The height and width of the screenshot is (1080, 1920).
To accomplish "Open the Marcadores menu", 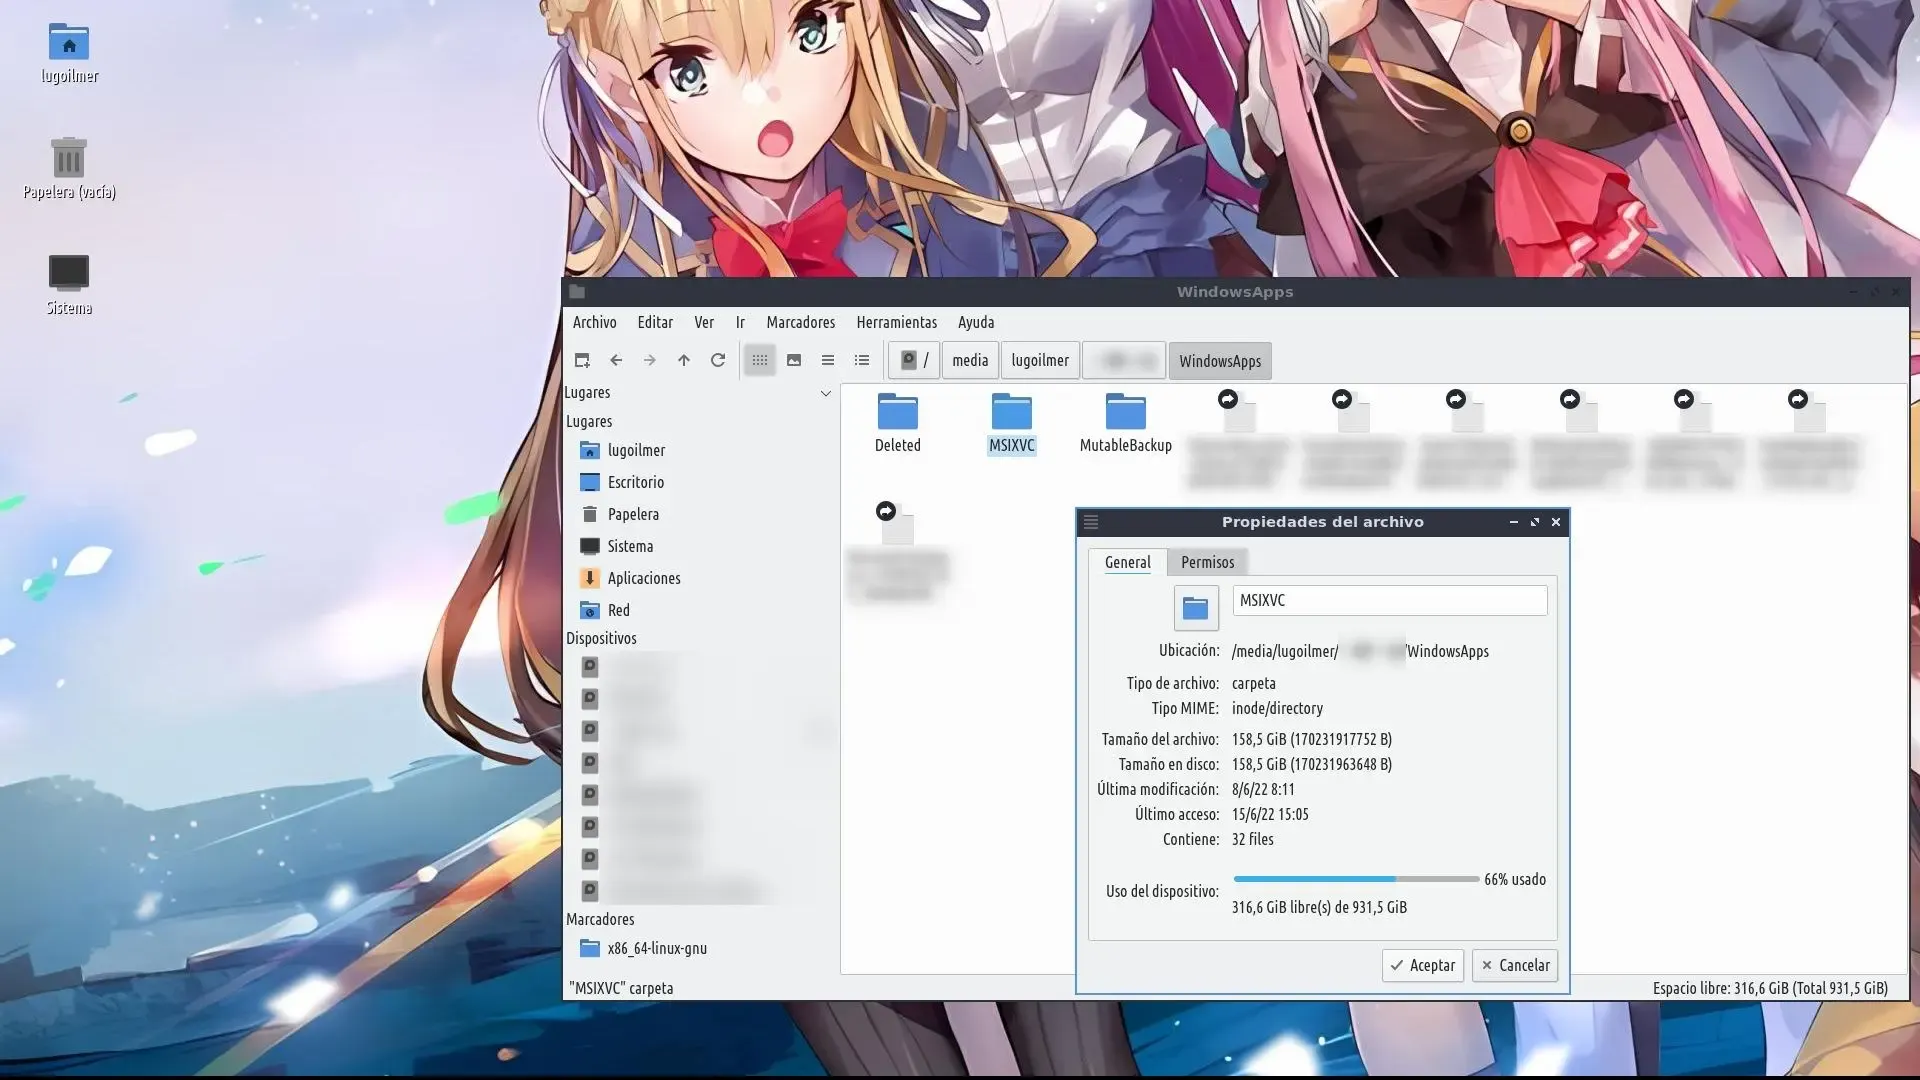I will (x=800, y=322).
